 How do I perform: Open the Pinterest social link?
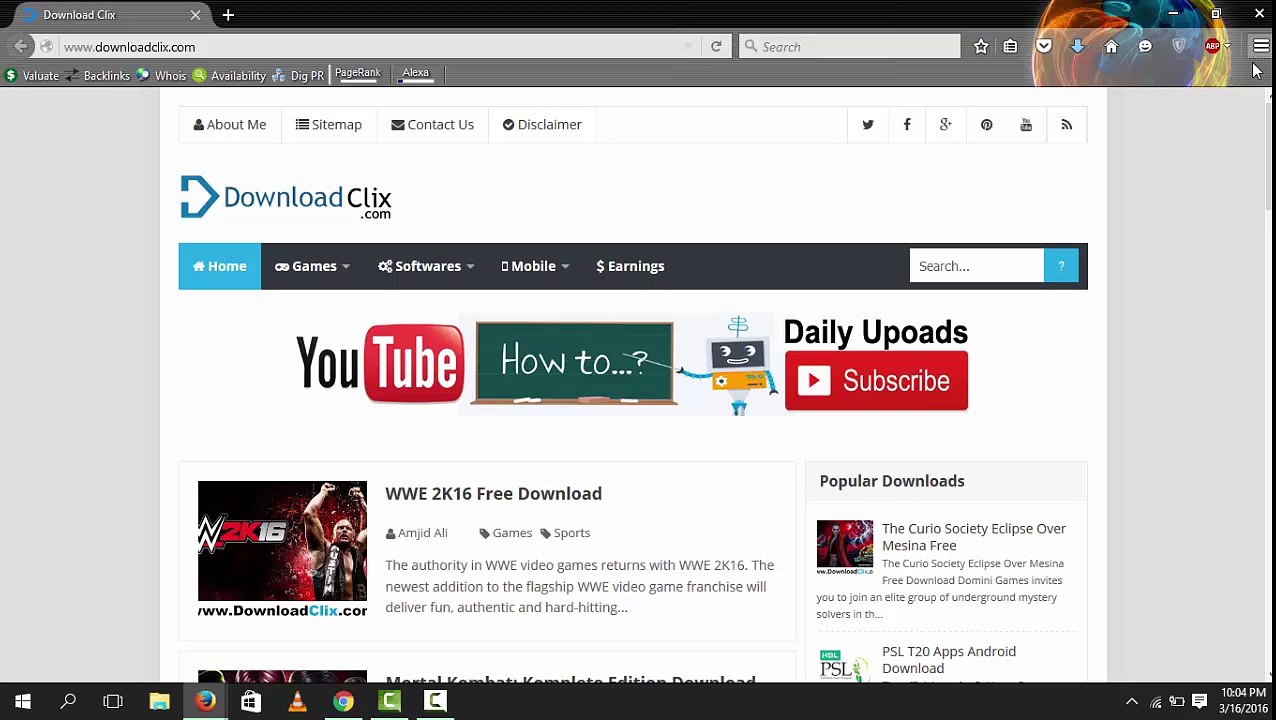point(986,125)
